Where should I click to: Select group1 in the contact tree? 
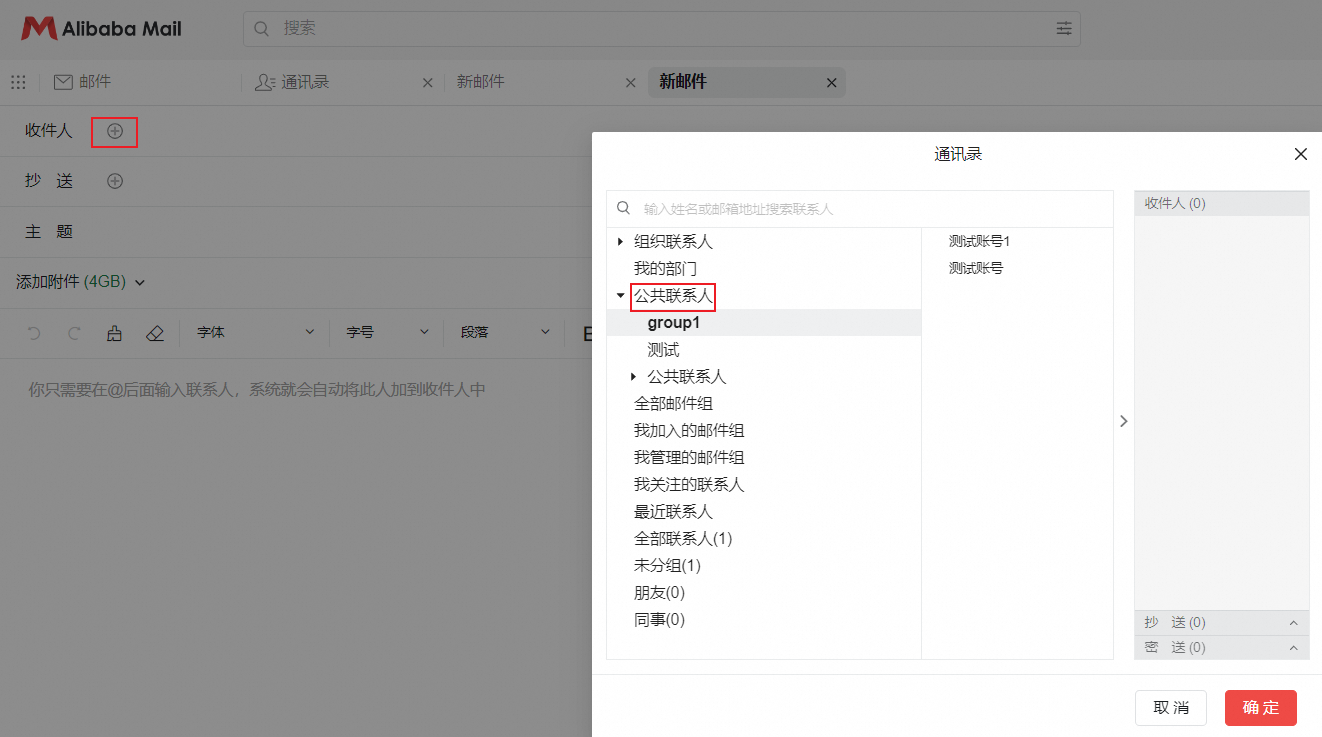coord(674,323)
